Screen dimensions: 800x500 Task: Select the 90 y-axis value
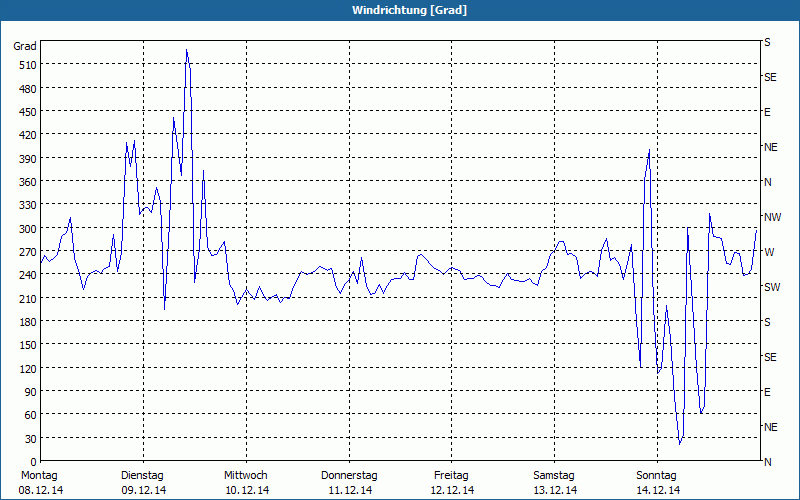[x=31, y=392]
